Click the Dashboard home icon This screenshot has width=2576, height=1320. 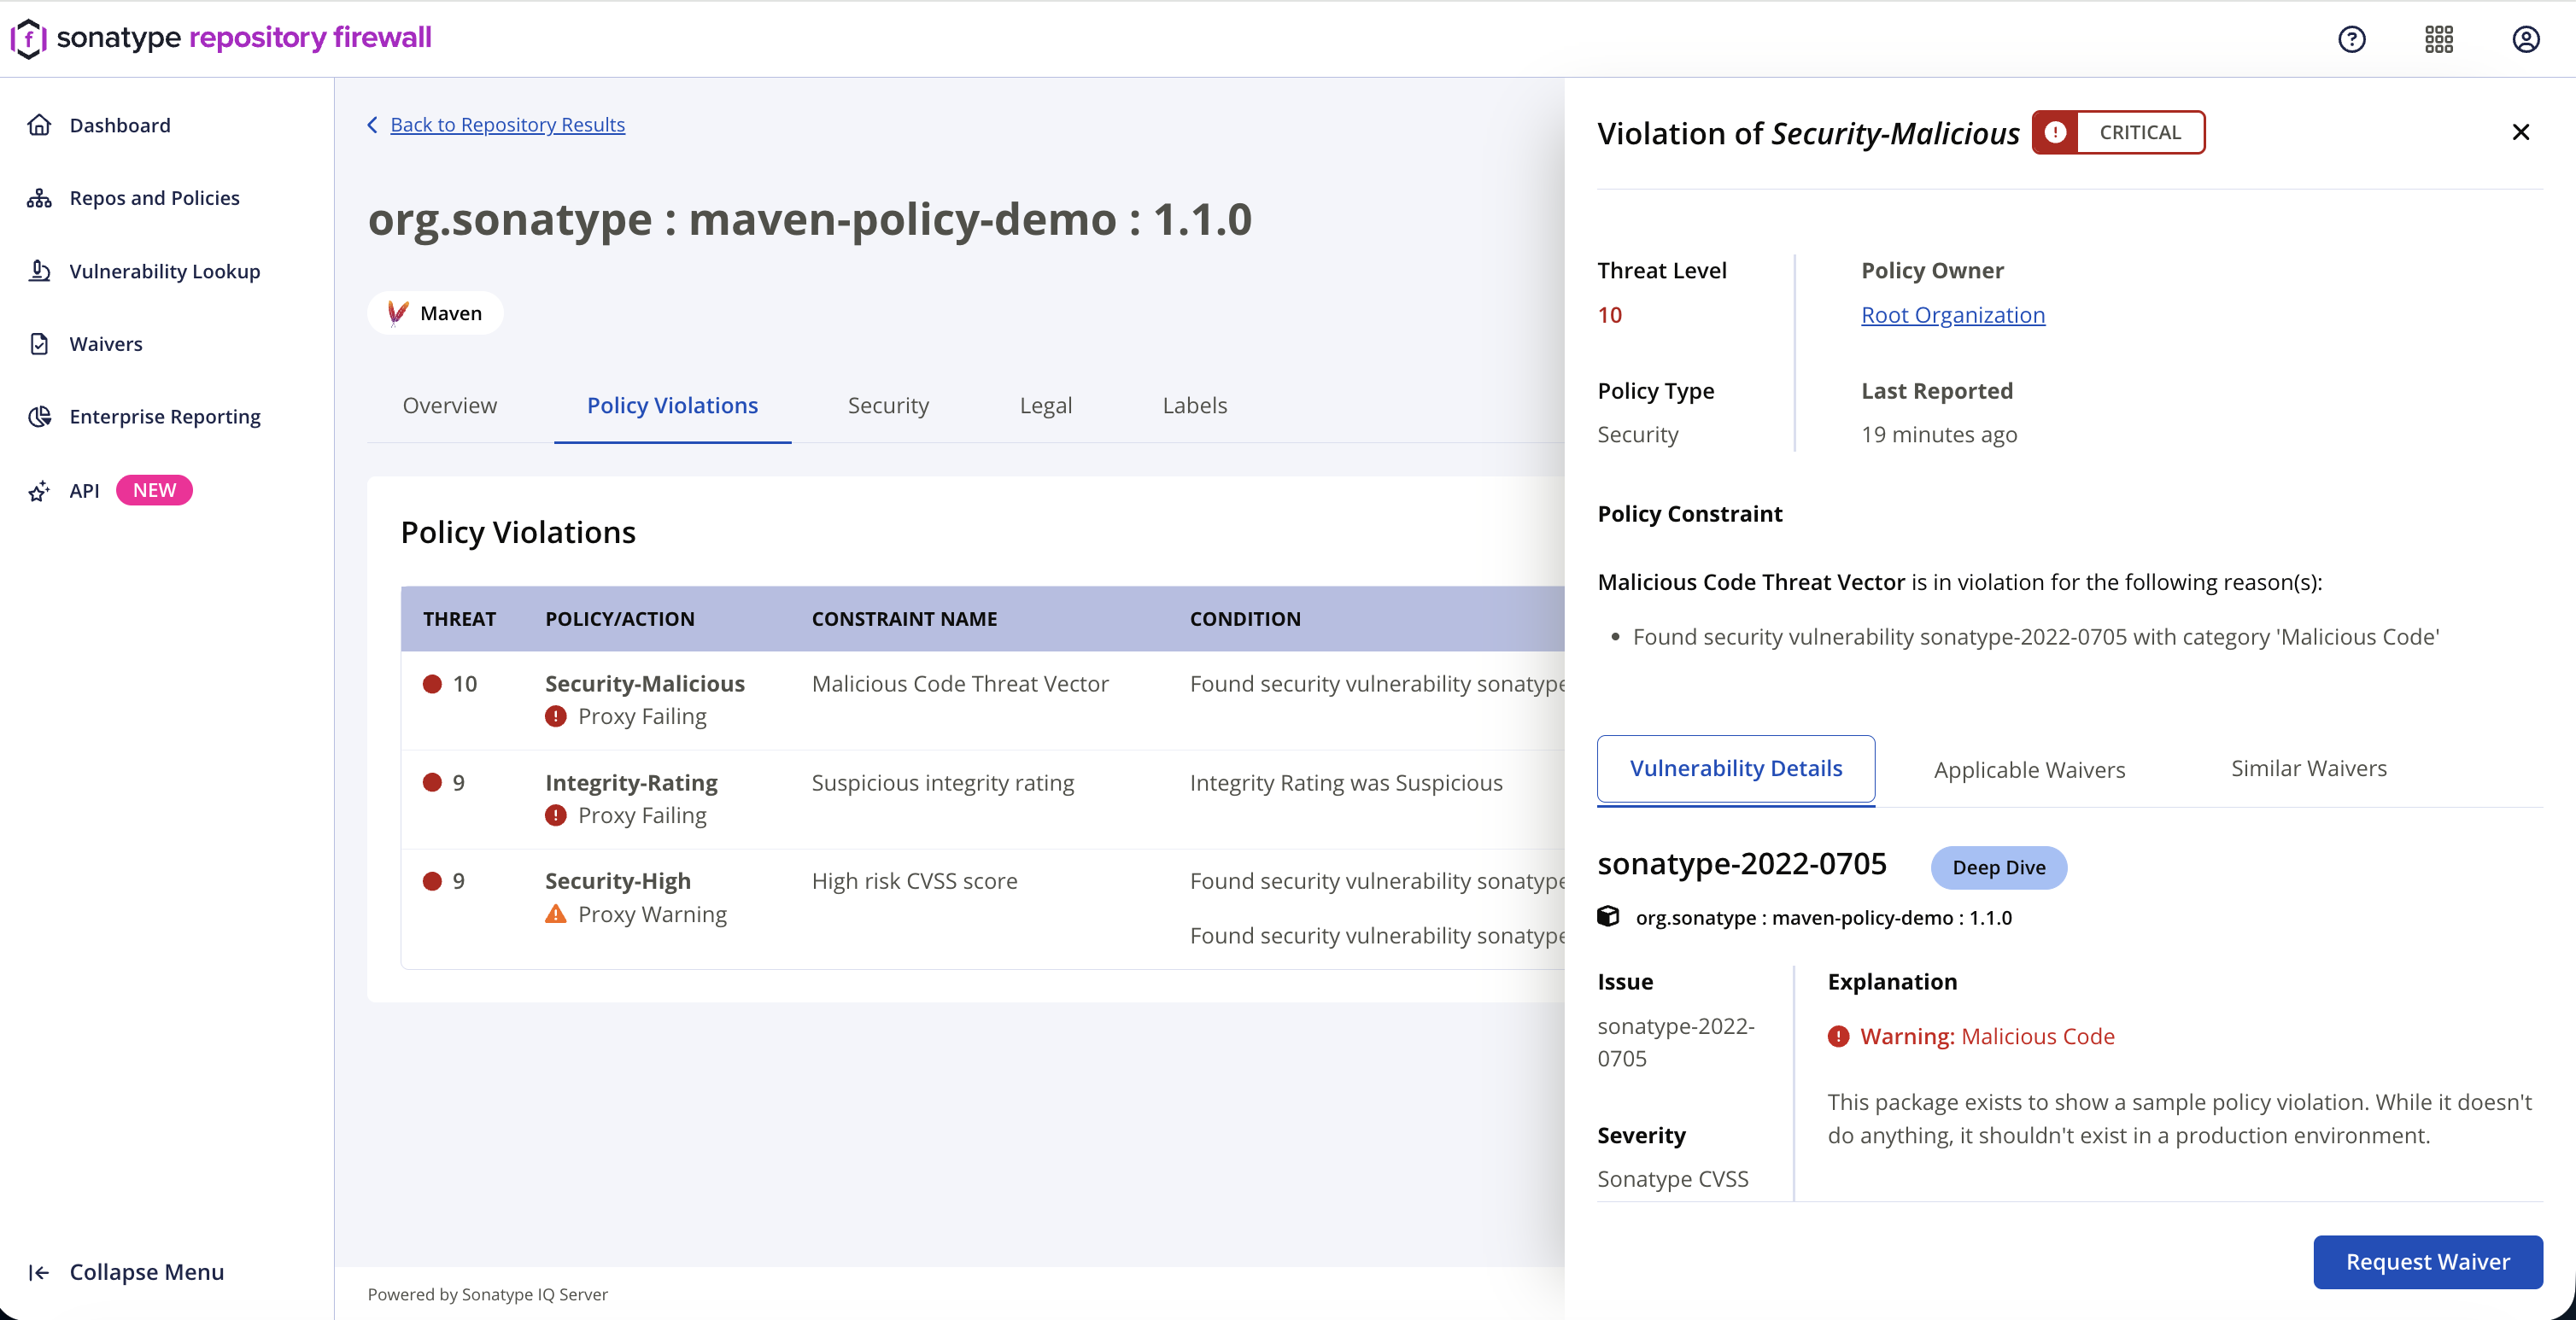(39, 125)
